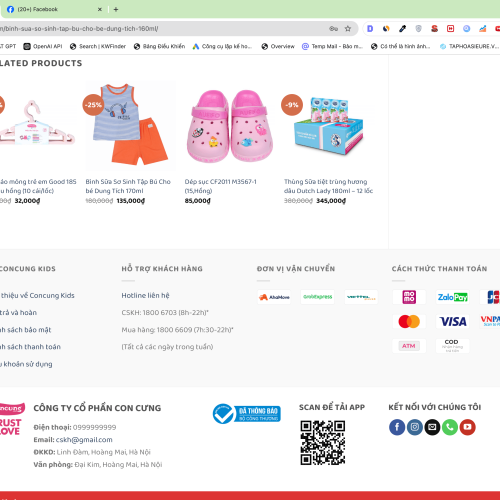Click the Mastercard payment logo
The image size is (500, 500).
[x=409, y=322]
